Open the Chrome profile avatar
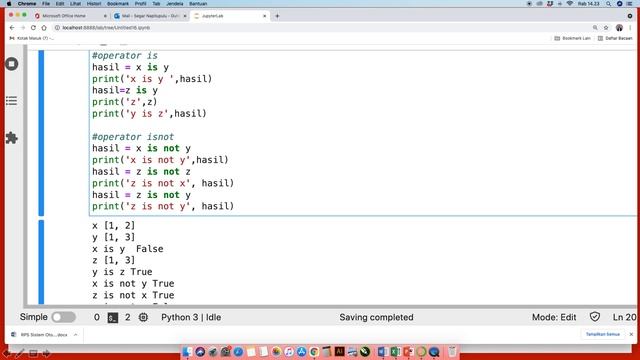The image size is (640, 360). pyautogui.click(x=619, y=27)
